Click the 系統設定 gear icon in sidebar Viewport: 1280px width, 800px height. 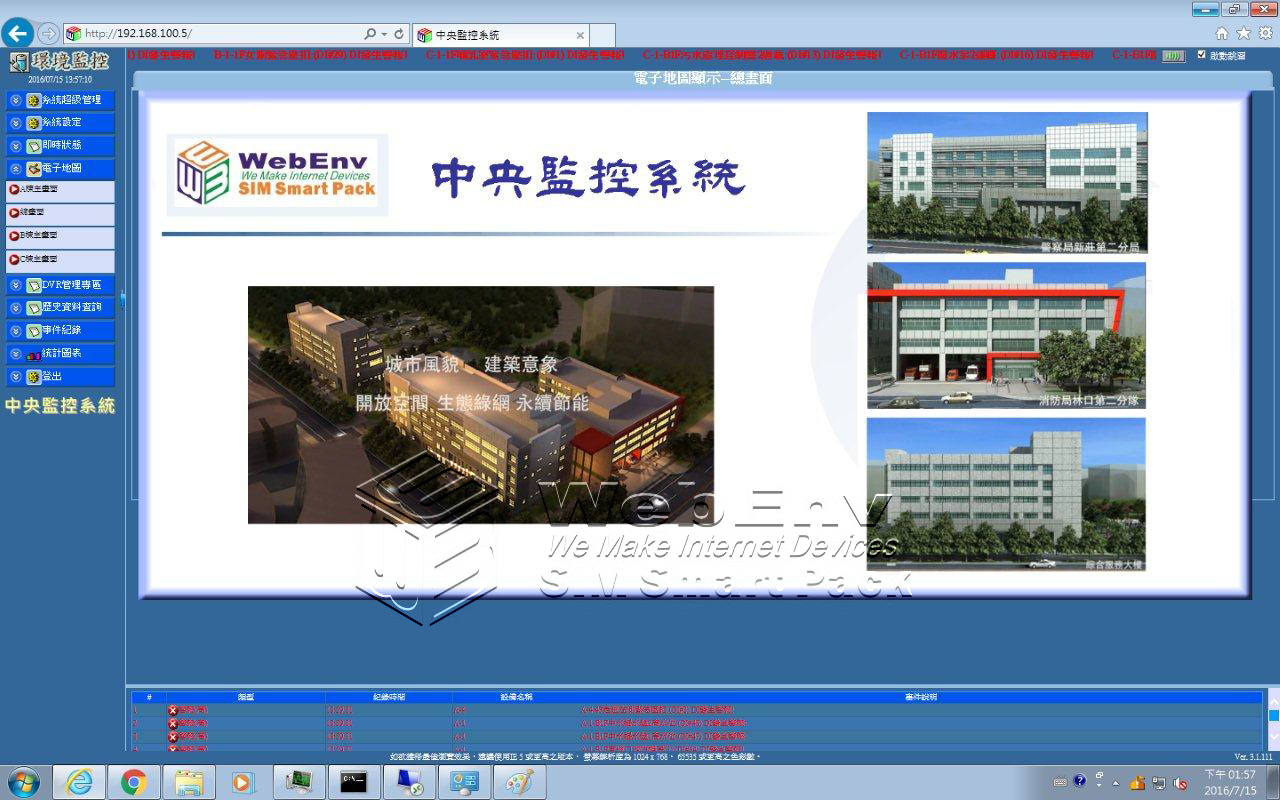point(33,123)
